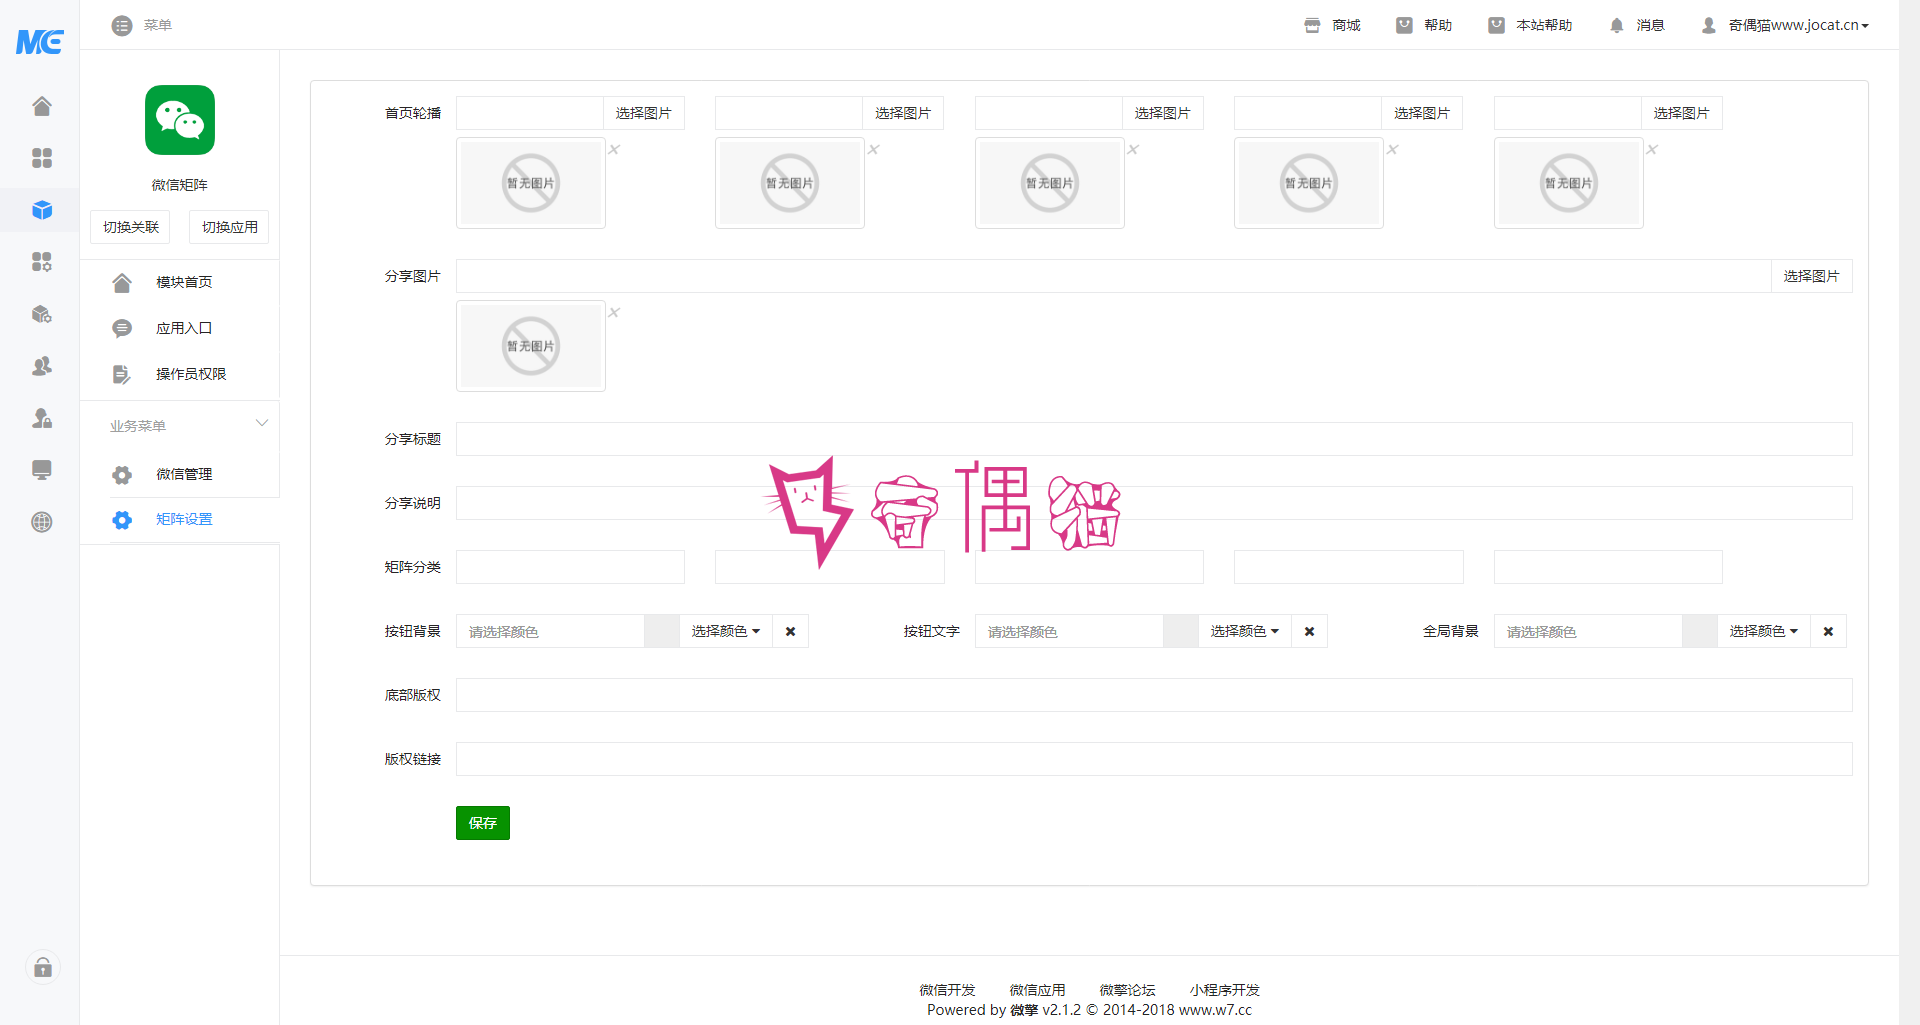Open the 微擎论坛 footer link
The width and height of the screenshot is (1920, 1025).
(x=1127, y=990)
